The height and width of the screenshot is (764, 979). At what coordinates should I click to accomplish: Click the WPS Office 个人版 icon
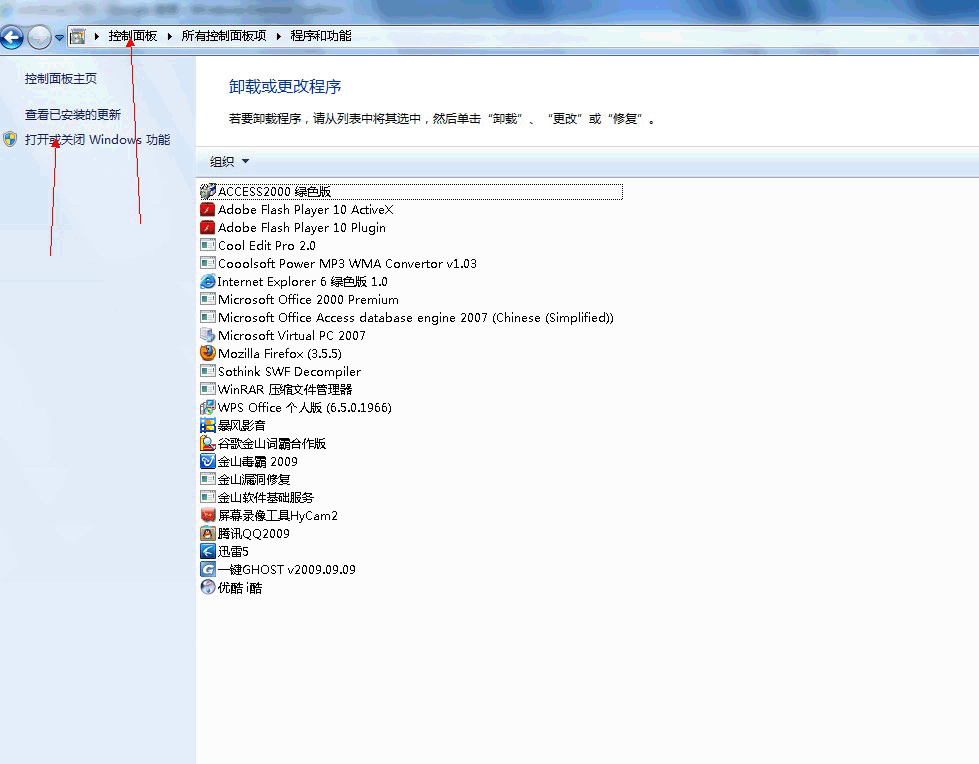click(x=208, y=408)
